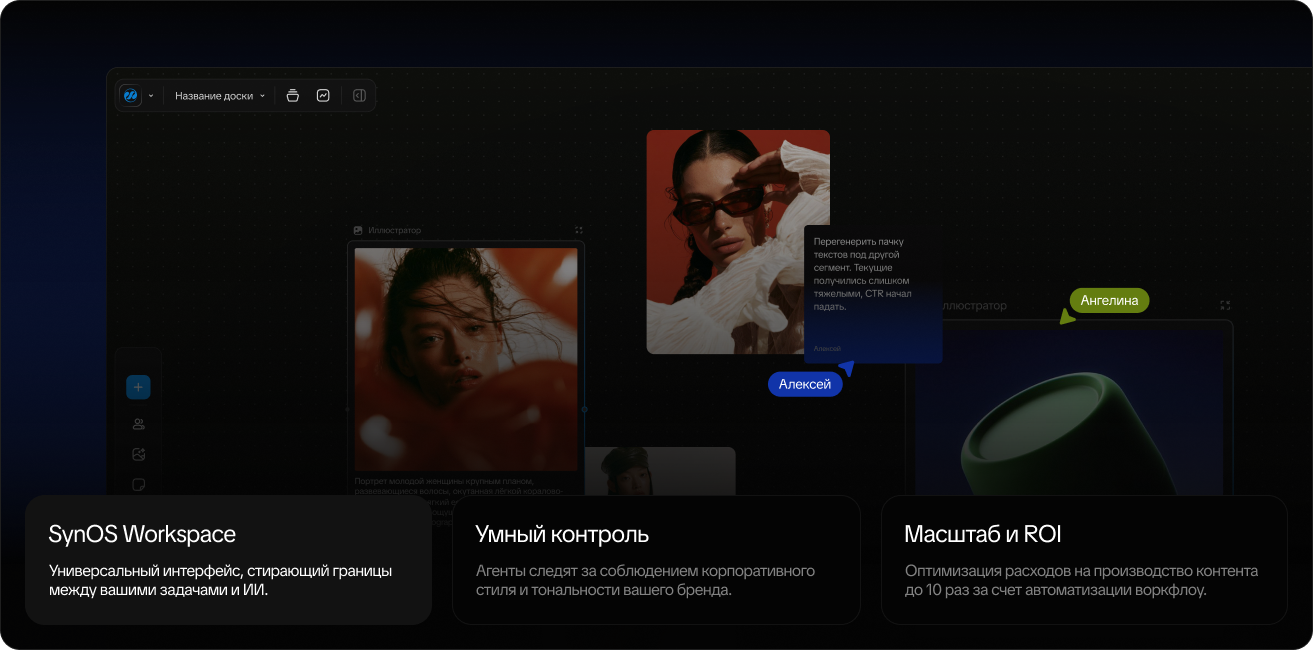Select the Масштаб и ROI card
This screenshot has height=650, width=1313.
[1084, 560]
